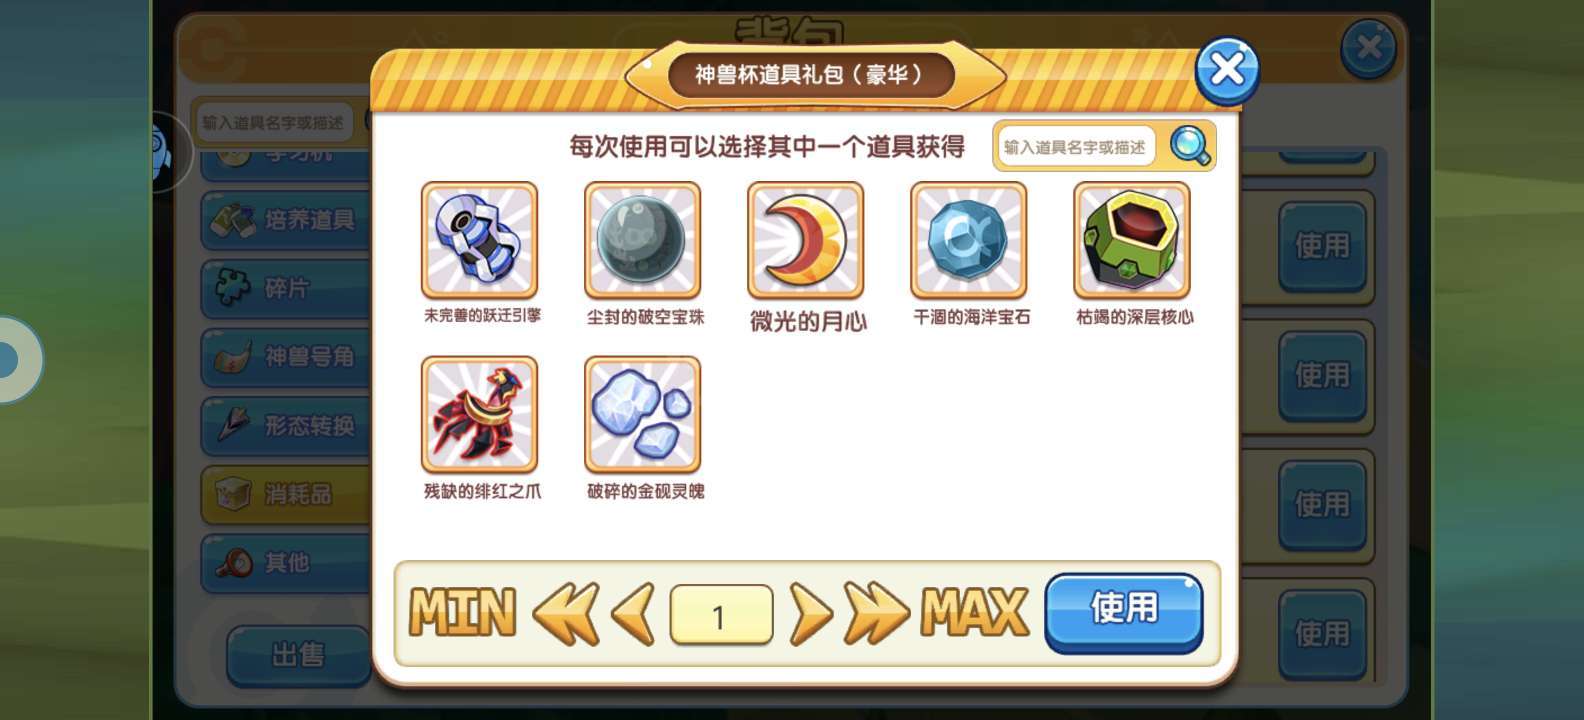The width and height of the screenshot is (1584, 720).
Task: Increase quantity by one with single right arrow
Action: [810, 612]
